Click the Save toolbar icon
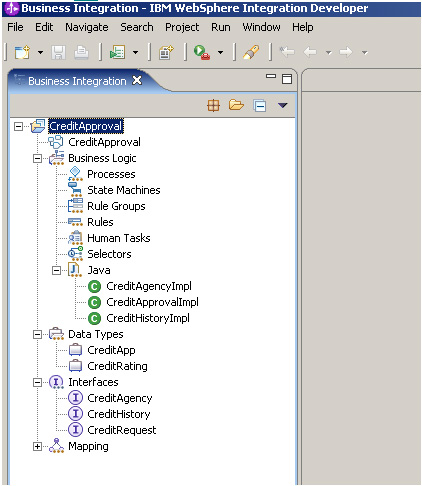The width and height of the screenshot is (422, 486). (x=58, y=52)
